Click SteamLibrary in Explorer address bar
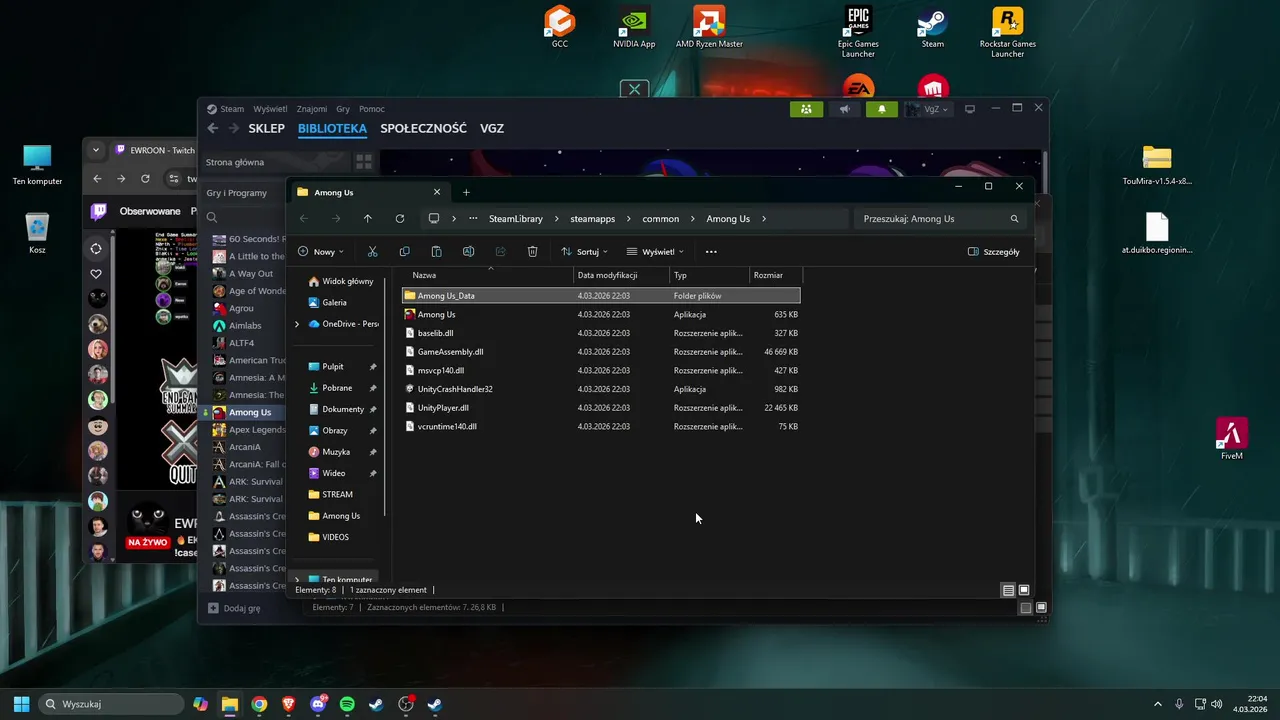The width and height of the screenshot is (1280, 720). [516, 219]
